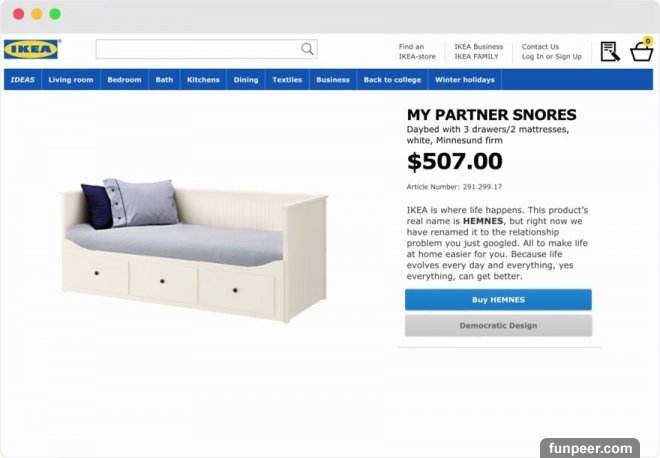
Task: Click the red close window dot
Action: [x=19, y=14]
